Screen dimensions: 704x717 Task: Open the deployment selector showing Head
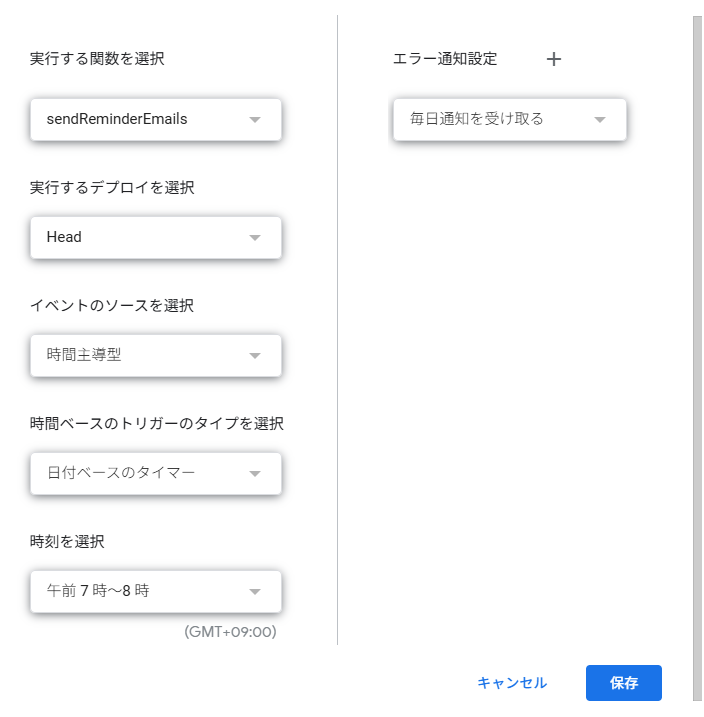[x=156, y=238]
